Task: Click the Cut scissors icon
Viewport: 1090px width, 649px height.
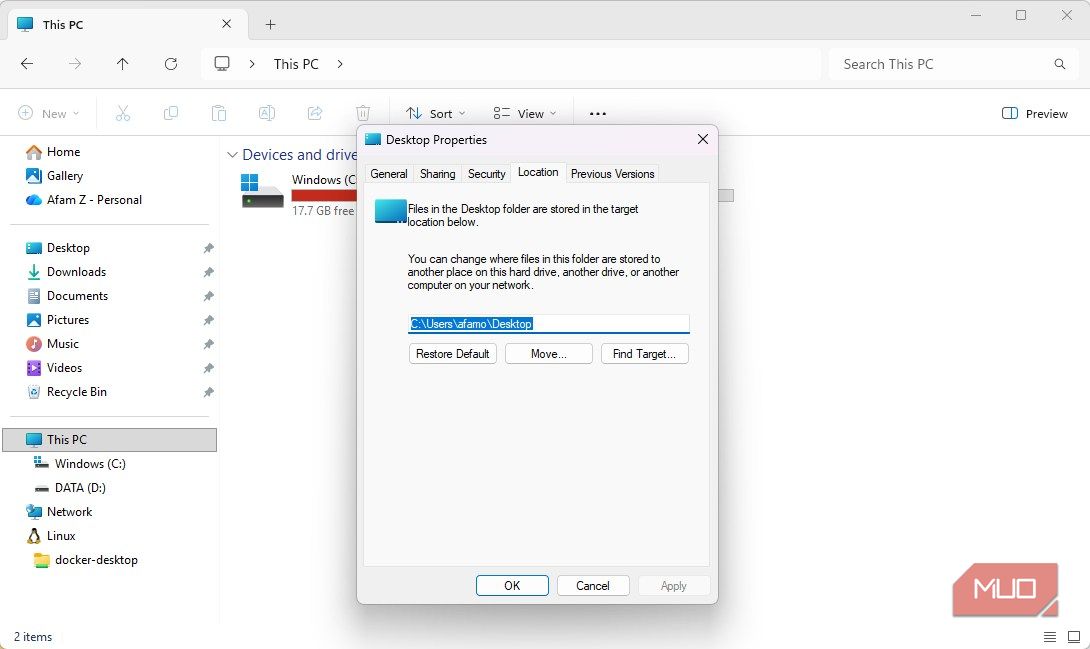Action: point(123,113)
